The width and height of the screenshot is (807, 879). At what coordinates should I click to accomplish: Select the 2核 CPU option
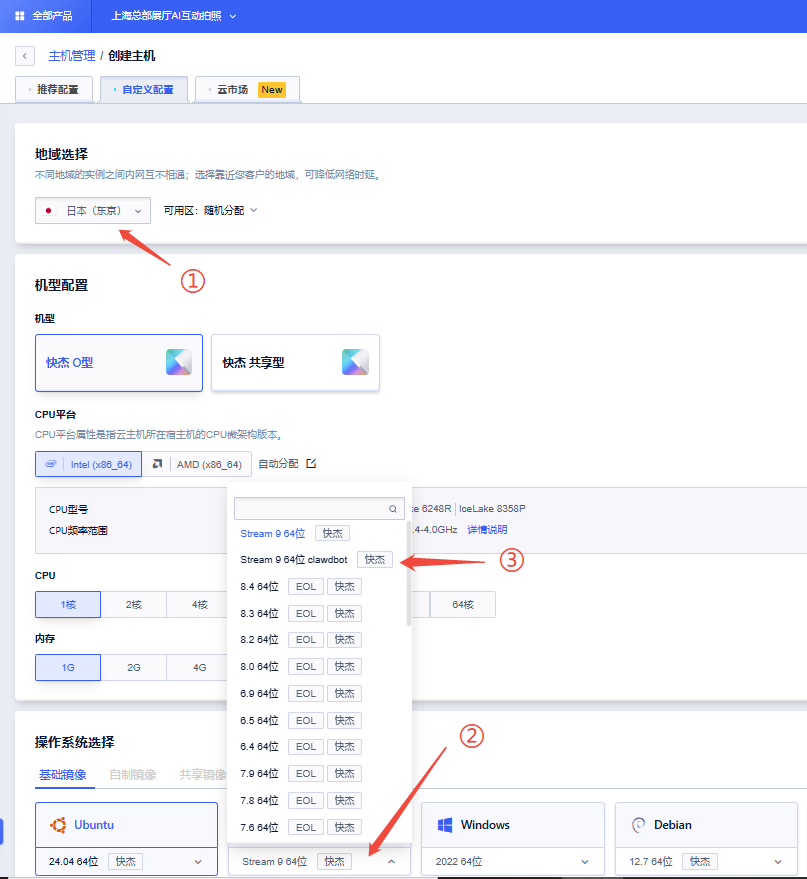[132, 604]
